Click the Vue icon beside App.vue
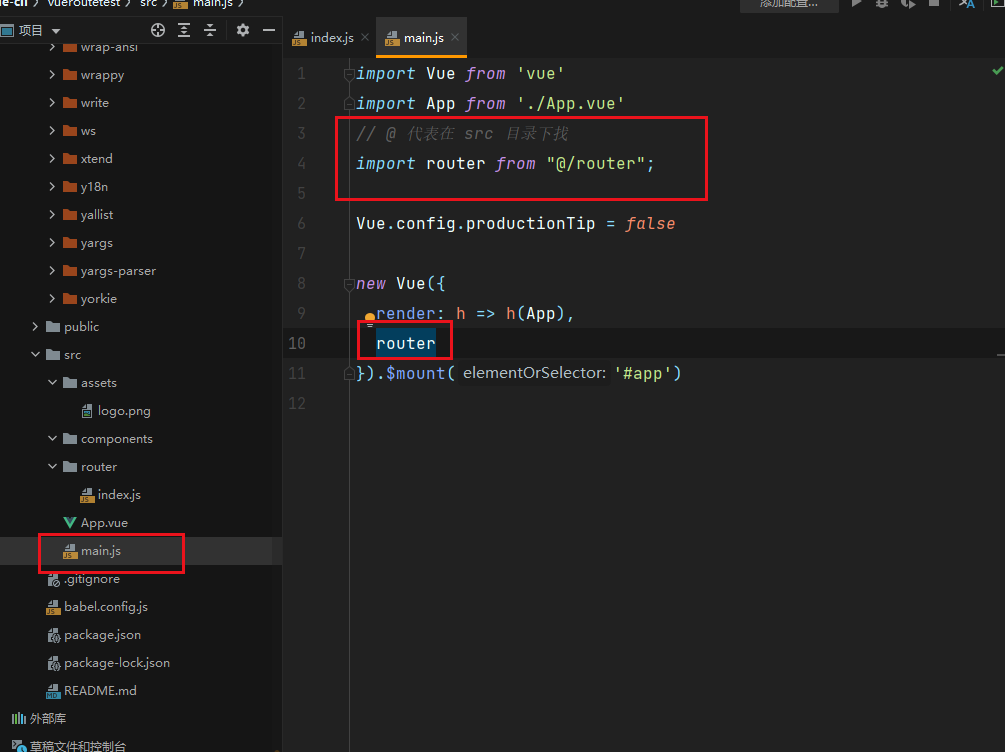Image resolution: width=1005 pixels, height=752 pixels. coord(70,522)
